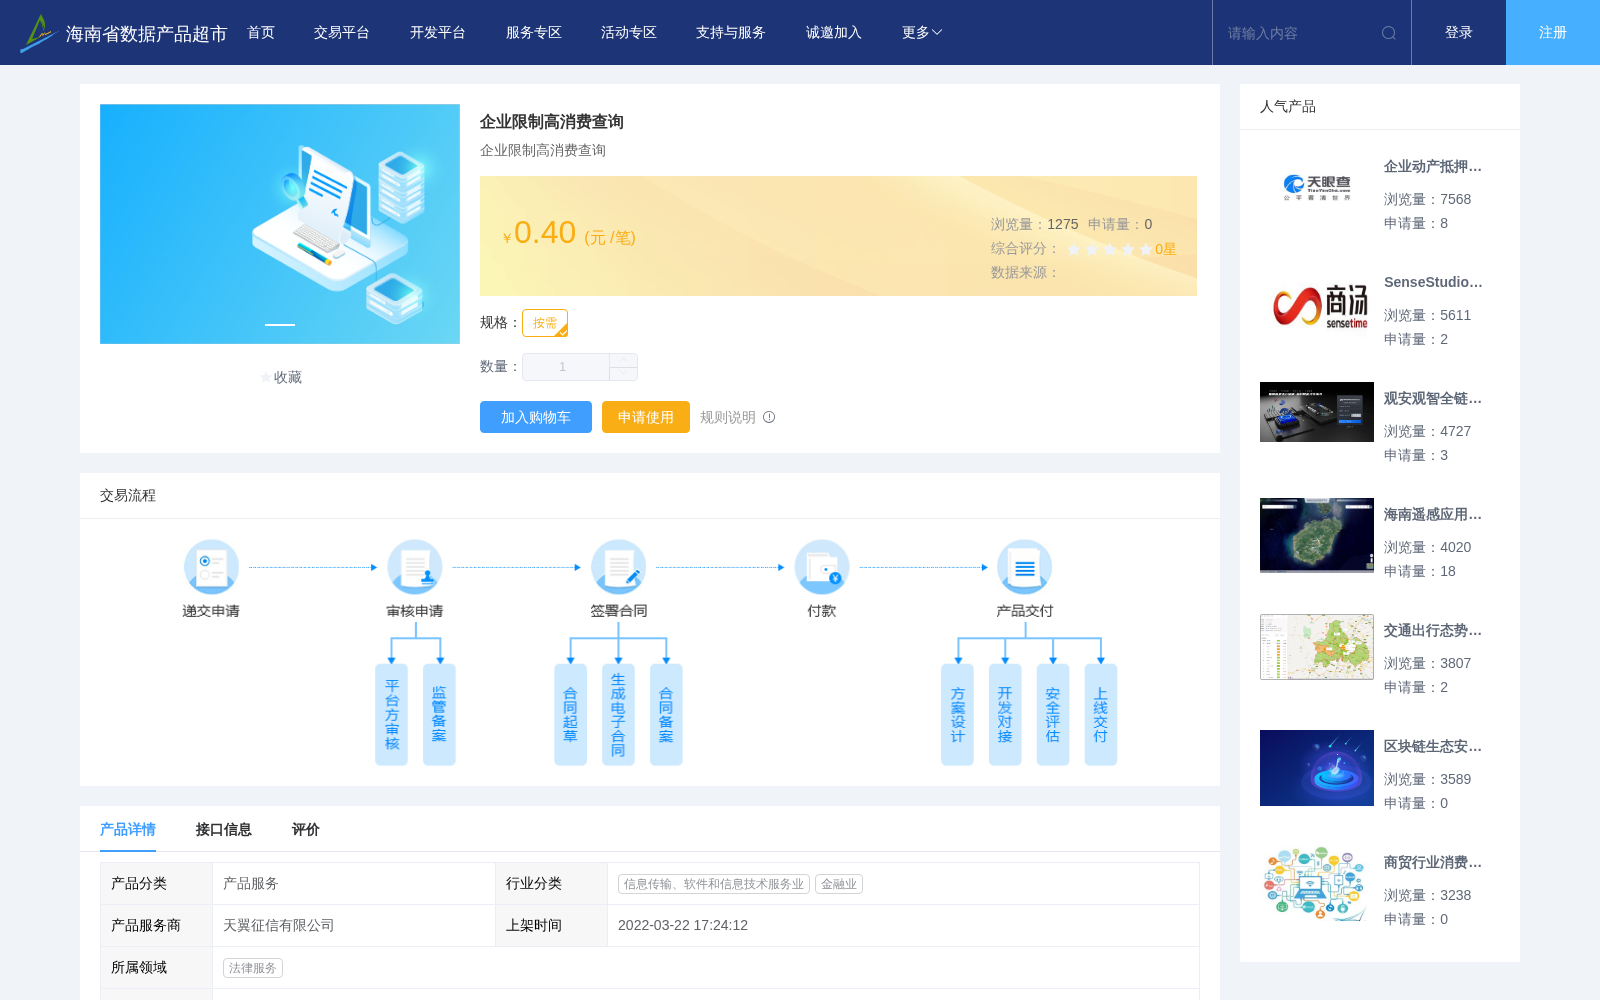Click the 签署合同 flow icon
The height and width of the screenshot is (1000, 1600).
click(618, 567)
